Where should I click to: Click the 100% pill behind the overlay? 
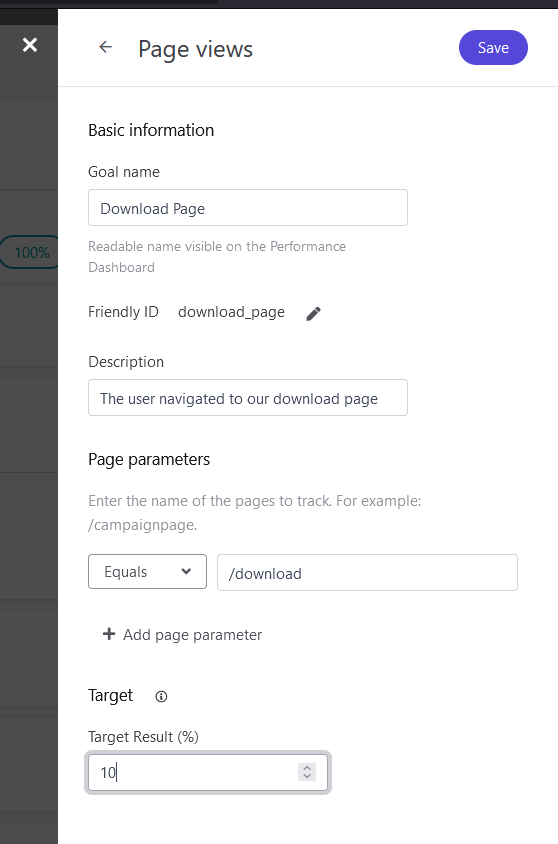tap(29, 252)
